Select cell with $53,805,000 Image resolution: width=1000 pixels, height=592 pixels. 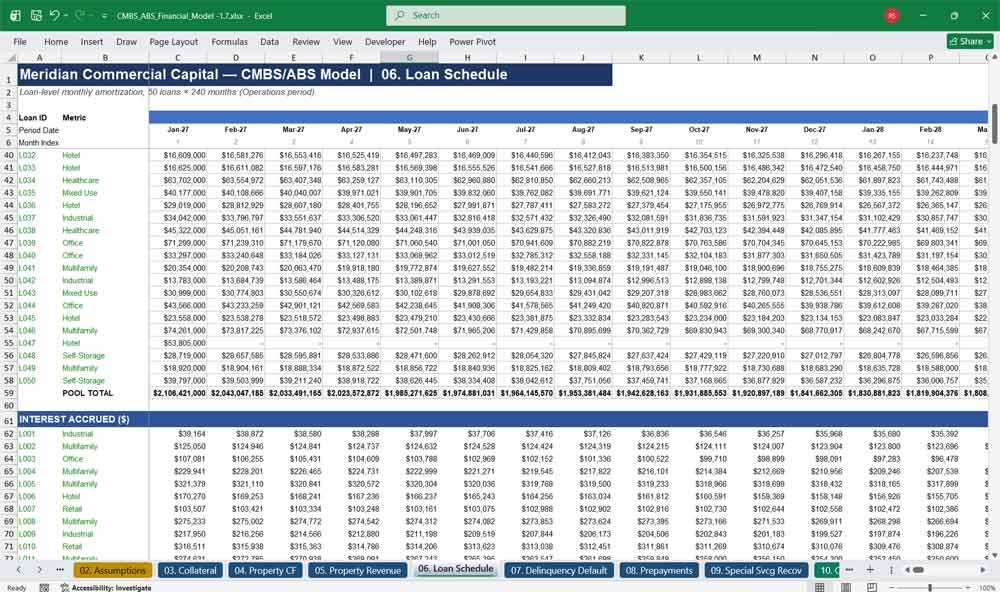pyautogui.click(x=178, y=343)
